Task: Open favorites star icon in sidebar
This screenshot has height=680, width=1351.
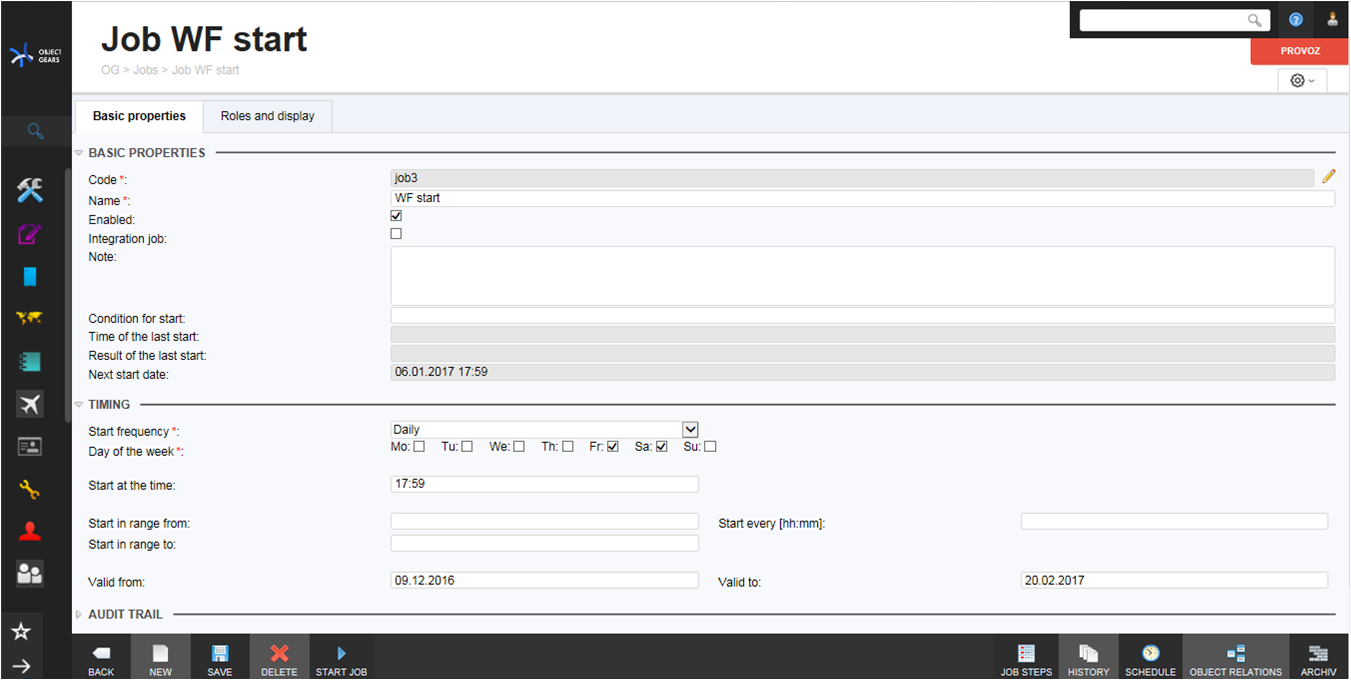Action: [x=21, y=631]
